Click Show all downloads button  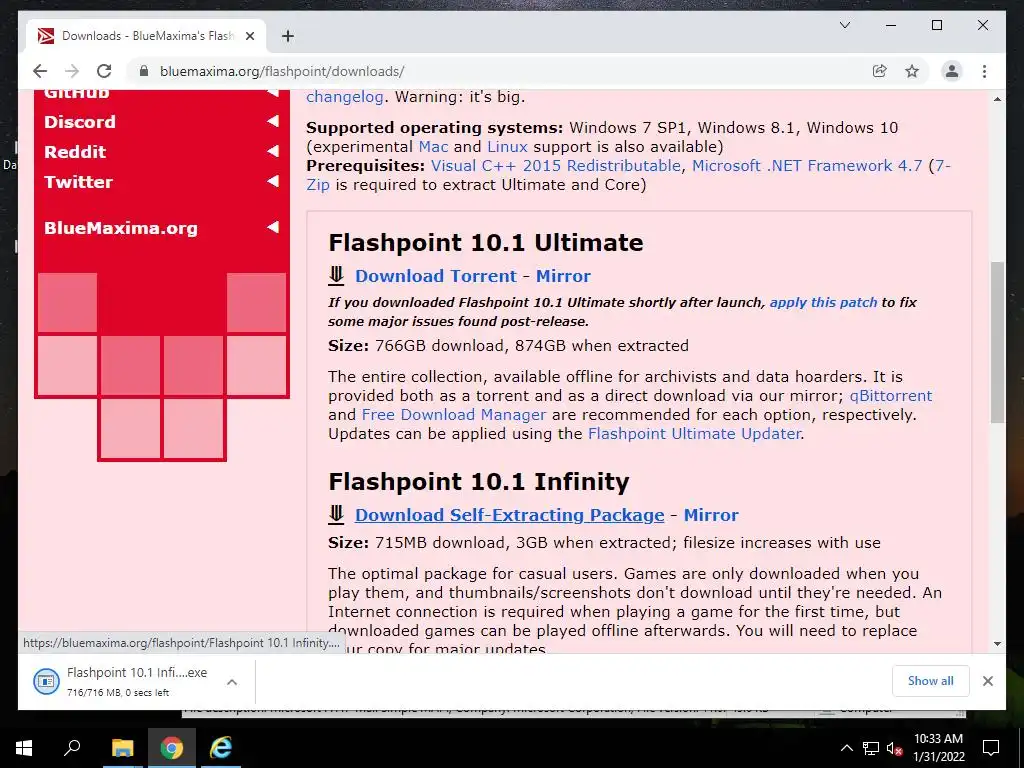coord(931,681)
